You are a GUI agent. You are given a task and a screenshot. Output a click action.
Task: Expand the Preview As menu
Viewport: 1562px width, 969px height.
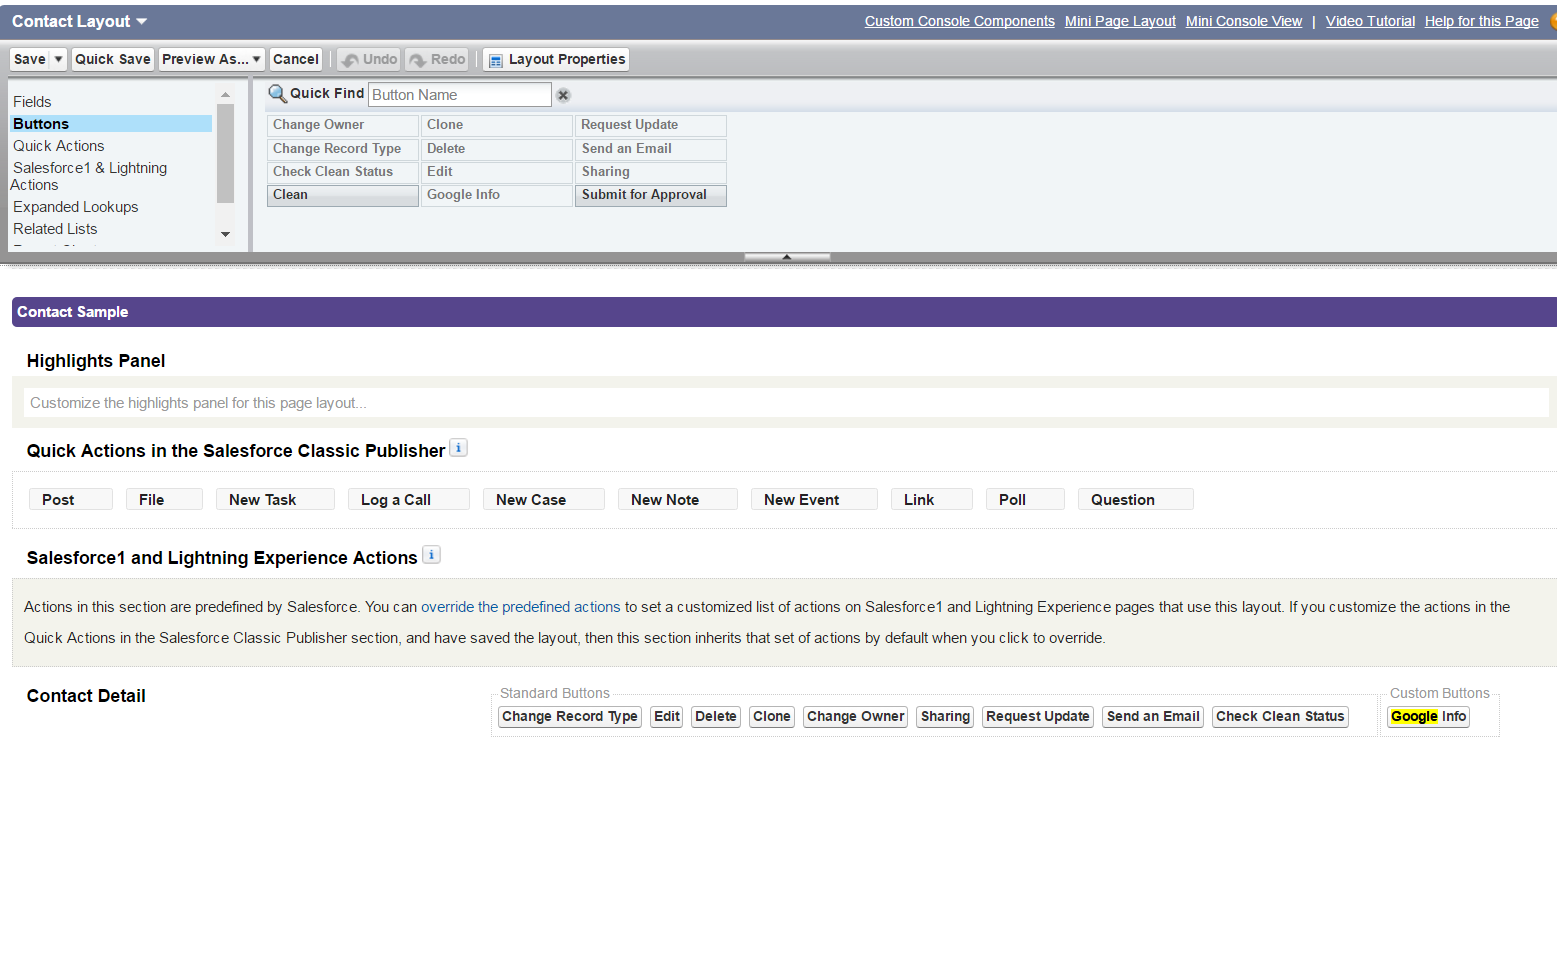pos(256,60)
